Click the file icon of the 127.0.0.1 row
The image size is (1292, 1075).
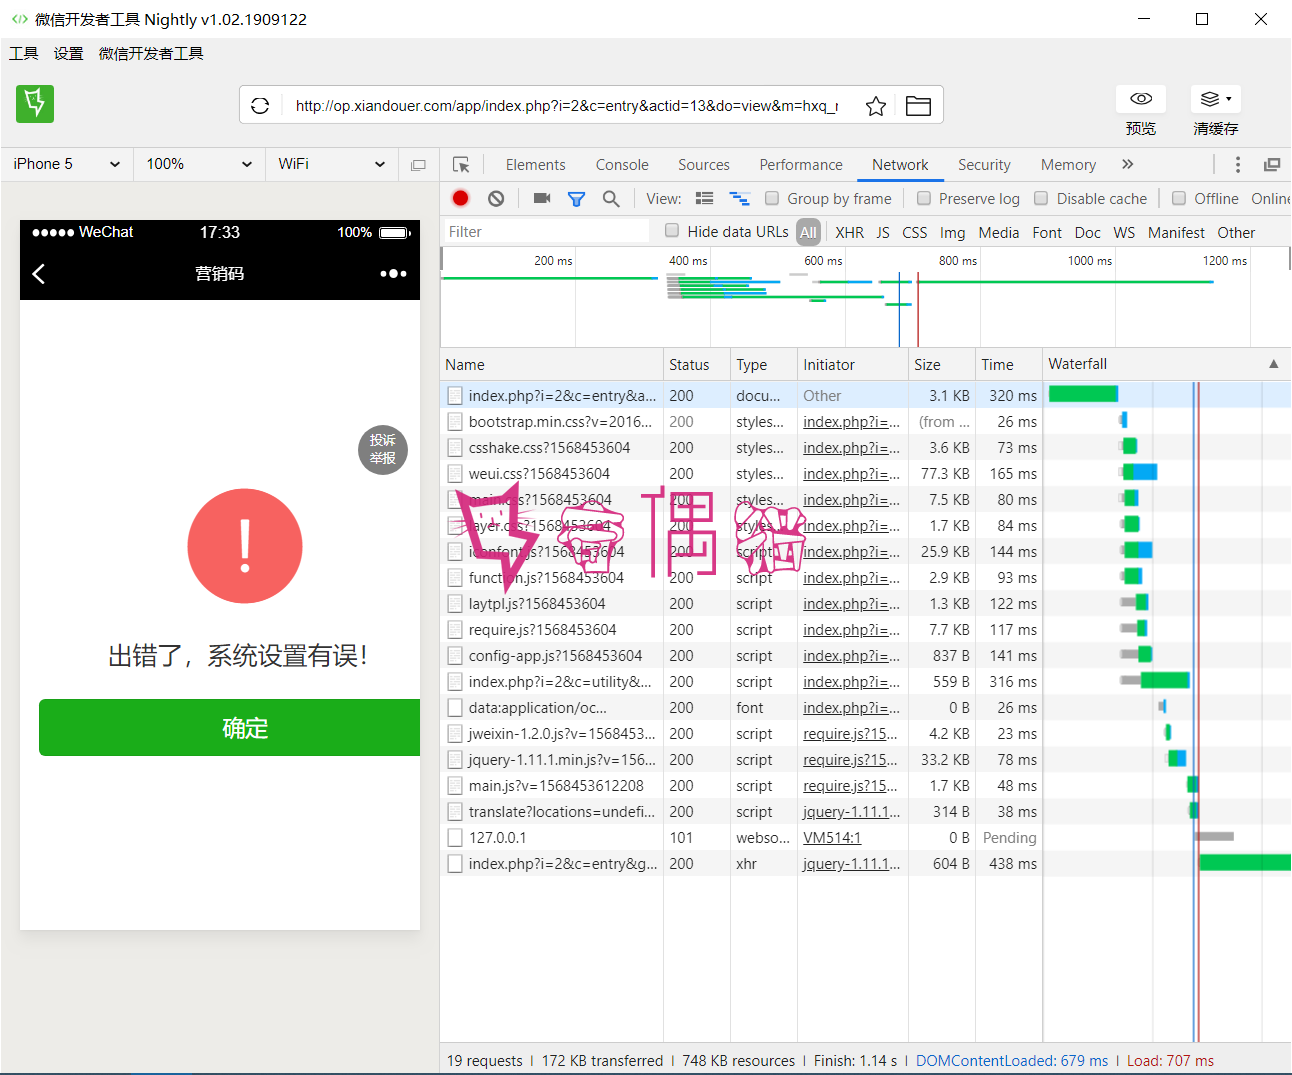coord(455,838)
